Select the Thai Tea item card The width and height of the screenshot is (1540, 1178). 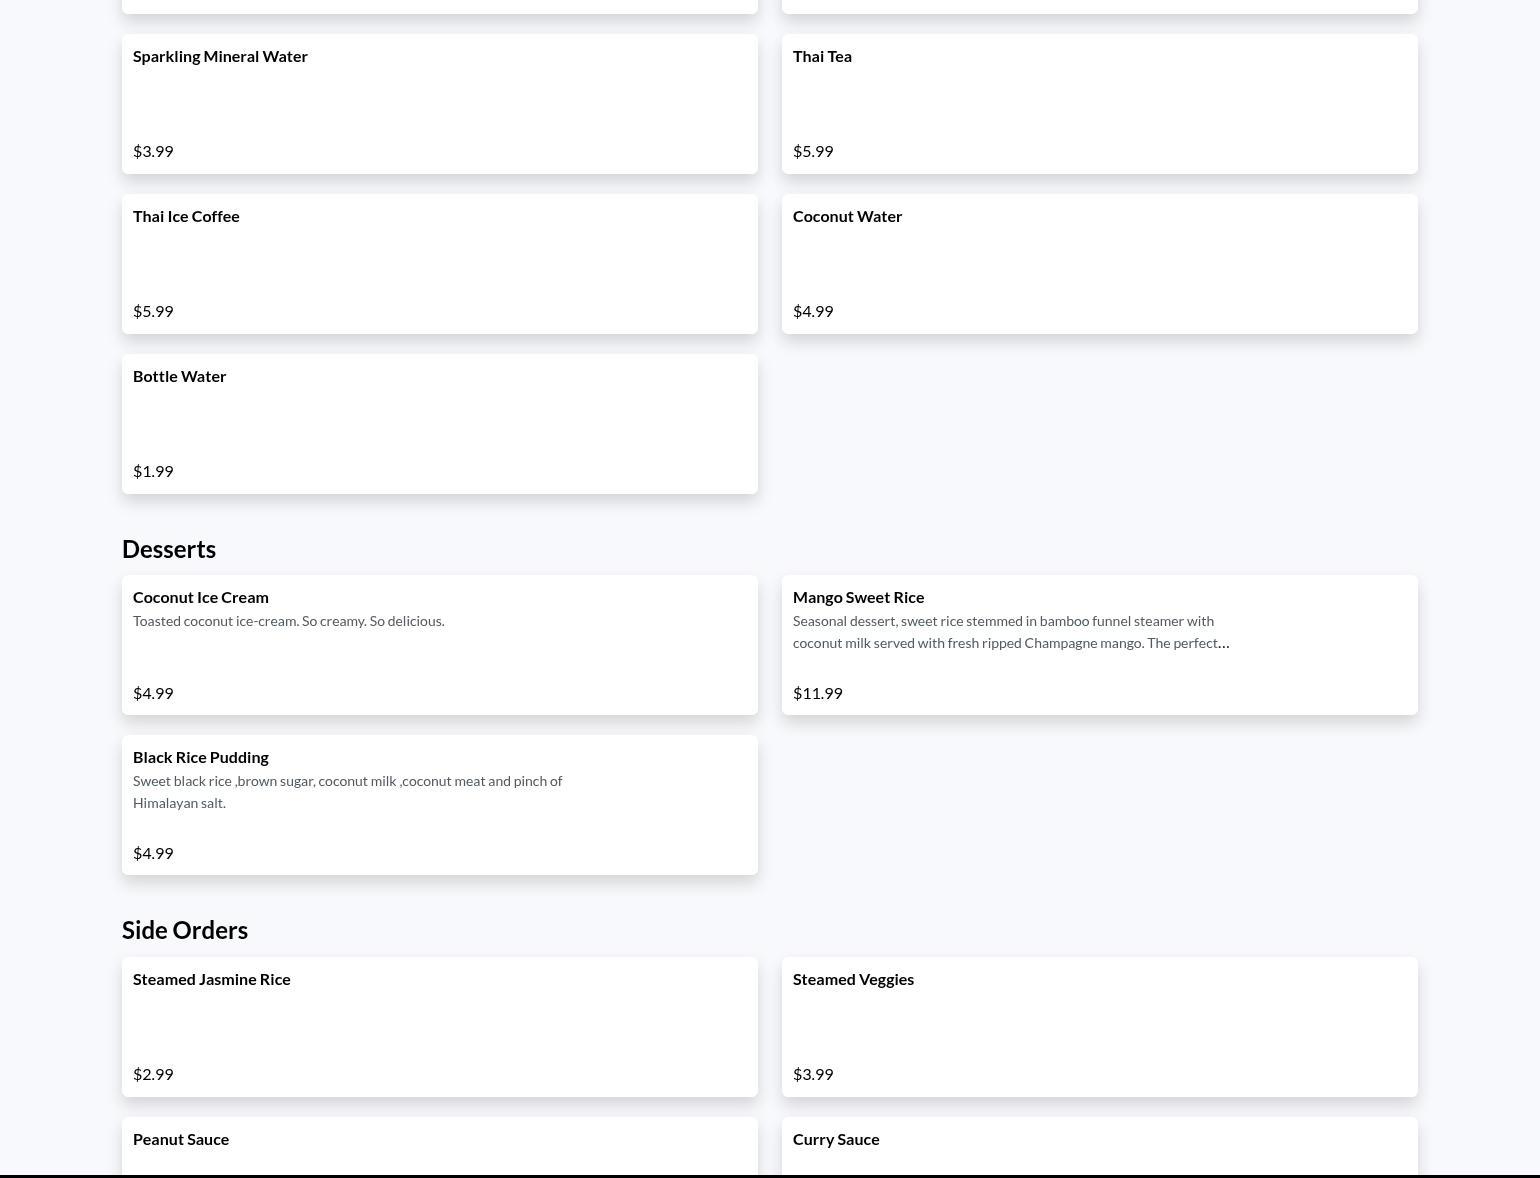coord(1099,104)
